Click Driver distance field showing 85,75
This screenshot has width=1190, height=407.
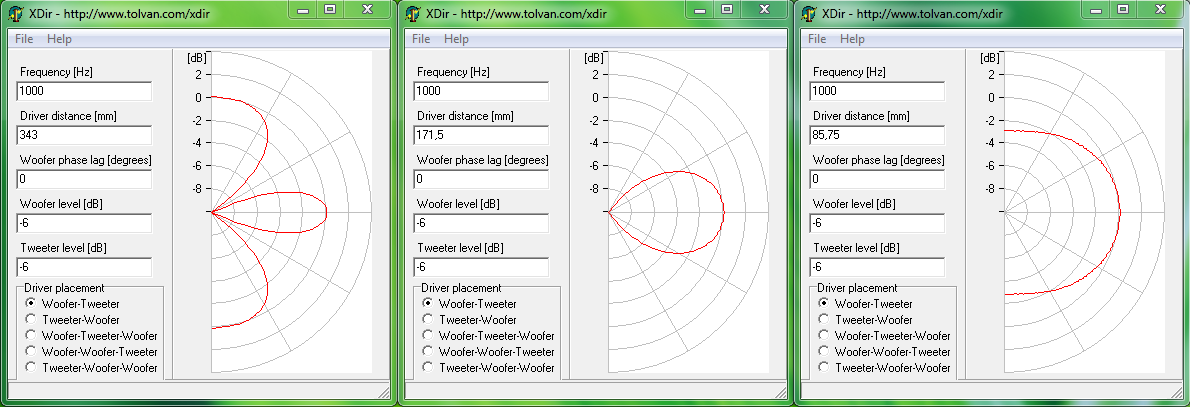coord(877,135)
